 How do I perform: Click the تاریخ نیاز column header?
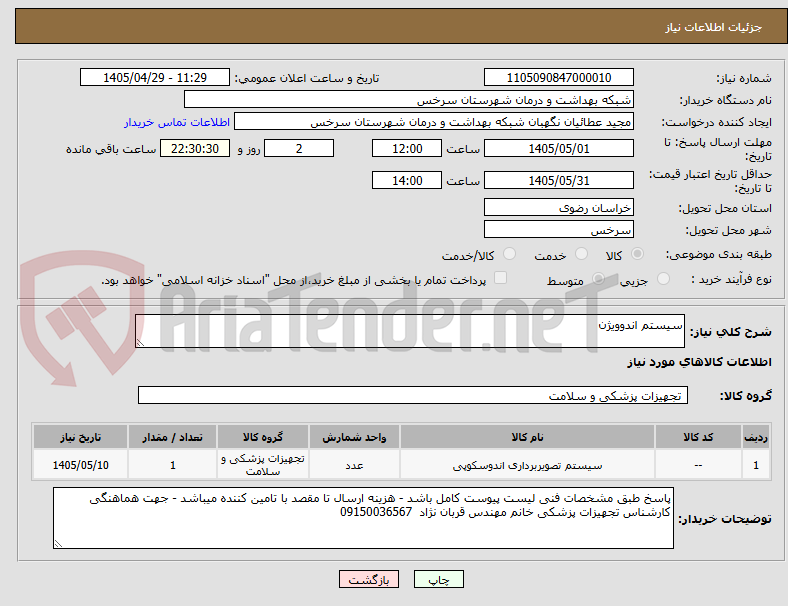coord(80,437)
